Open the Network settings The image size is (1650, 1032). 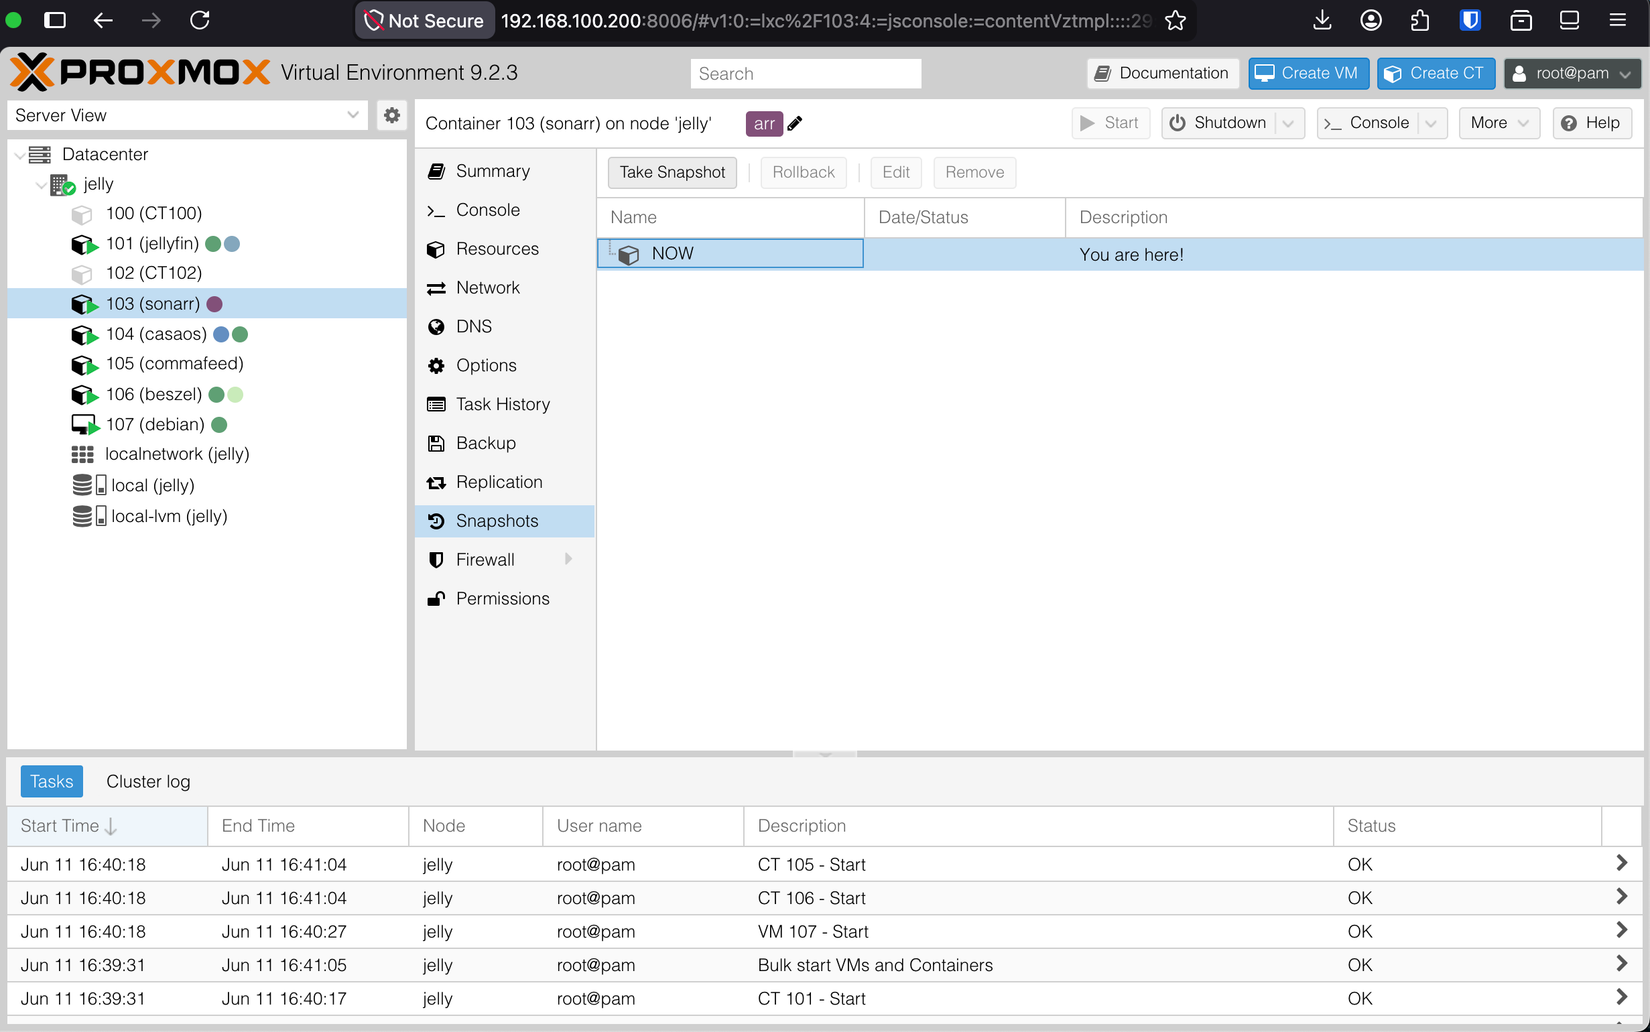coord(505,288)
